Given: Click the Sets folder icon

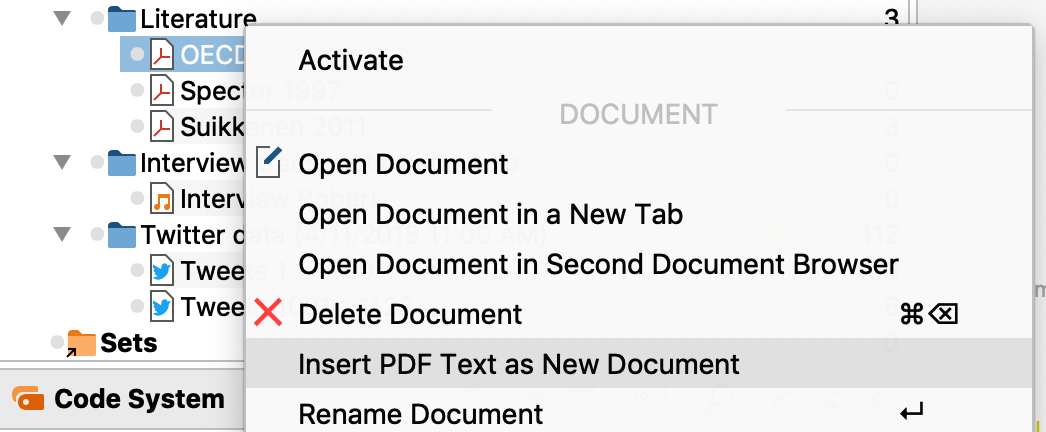Looking at the screenshot, I should (x=81, y=343).
